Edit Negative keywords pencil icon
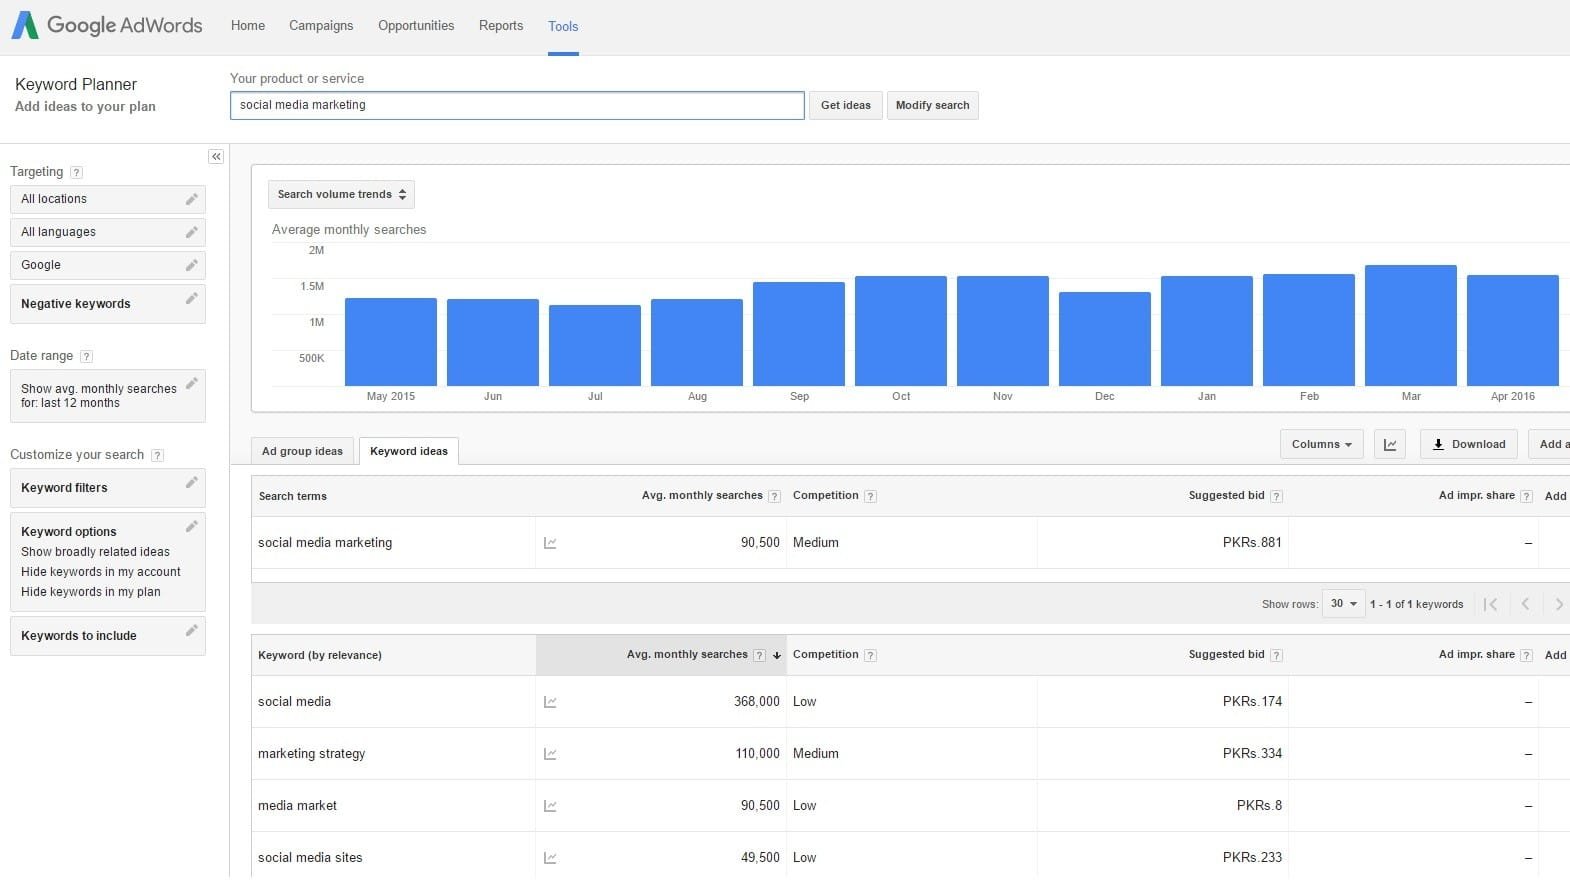The height and width of the screenshot is (880, 1570). (x=191, y=298)
